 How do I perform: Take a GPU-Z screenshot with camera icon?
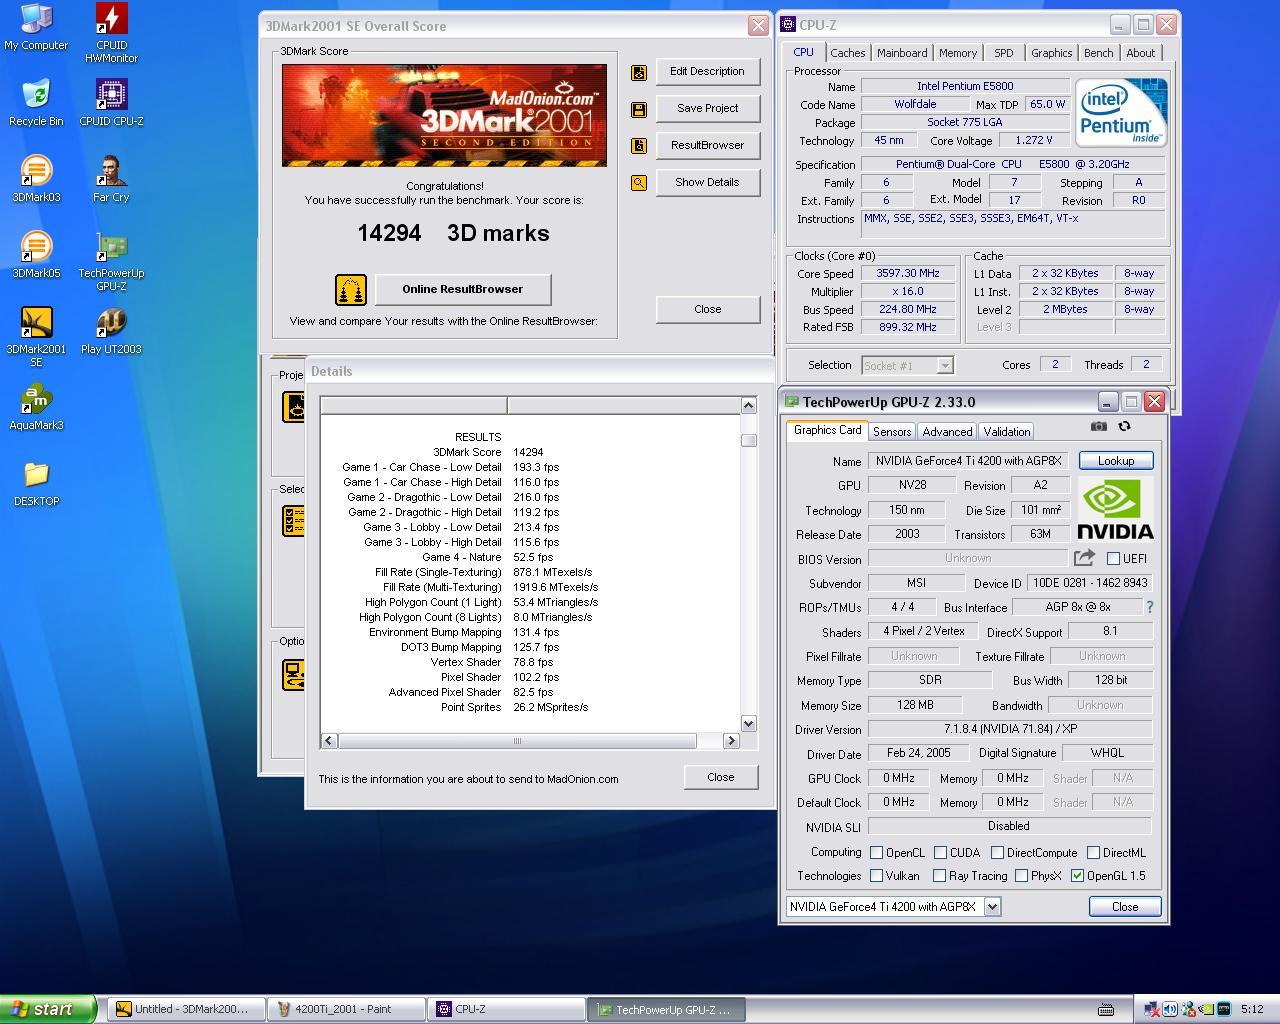coord(1099,426)
